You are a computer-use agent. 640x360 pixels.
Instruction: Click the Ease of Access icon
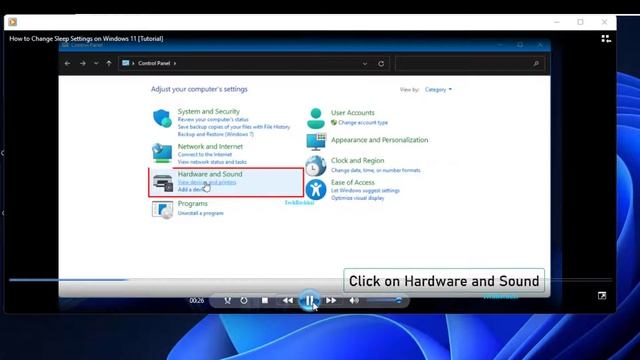coord(316,190)
